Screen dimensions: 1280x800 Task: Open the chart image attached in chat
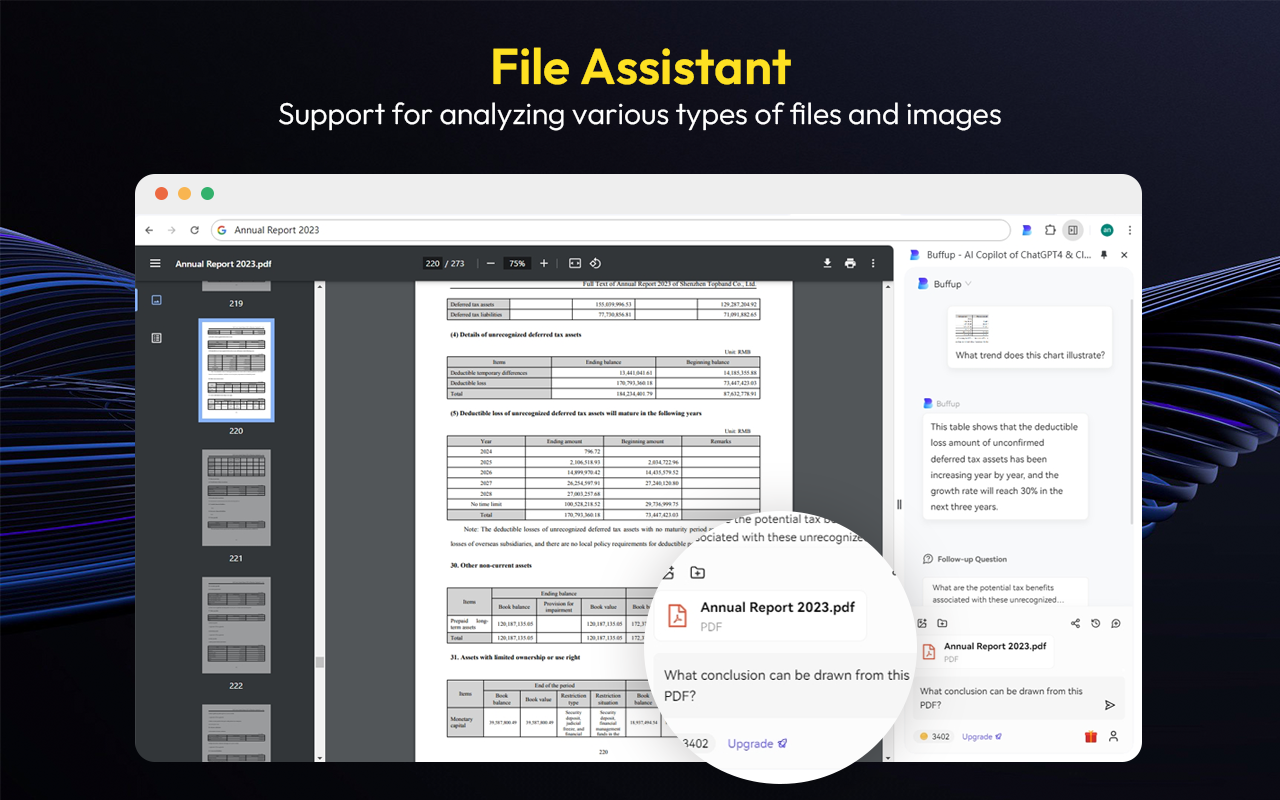[x=972, y=327]
